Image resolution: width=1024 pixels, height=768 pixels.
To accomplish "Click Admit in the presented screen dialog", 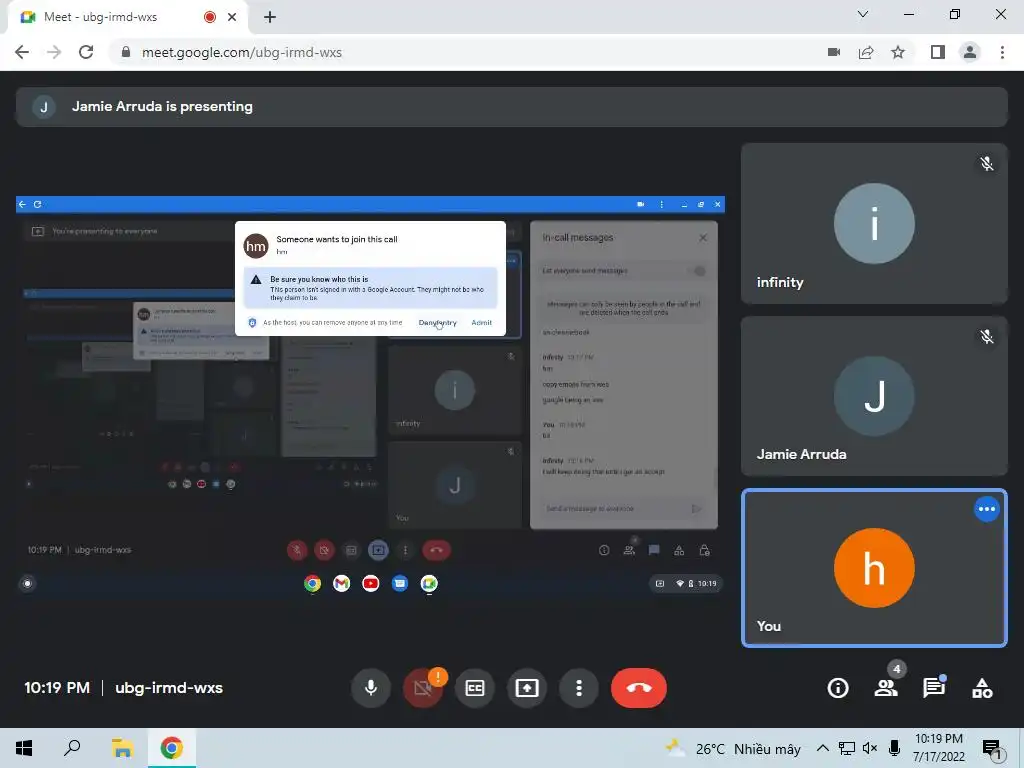I will [482, 323].
